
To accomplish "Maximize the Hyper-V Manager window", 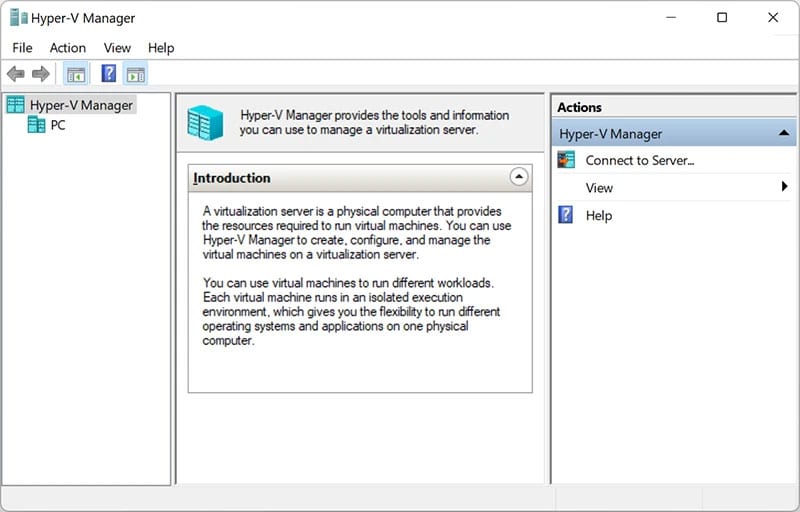I will pos(722,18).
